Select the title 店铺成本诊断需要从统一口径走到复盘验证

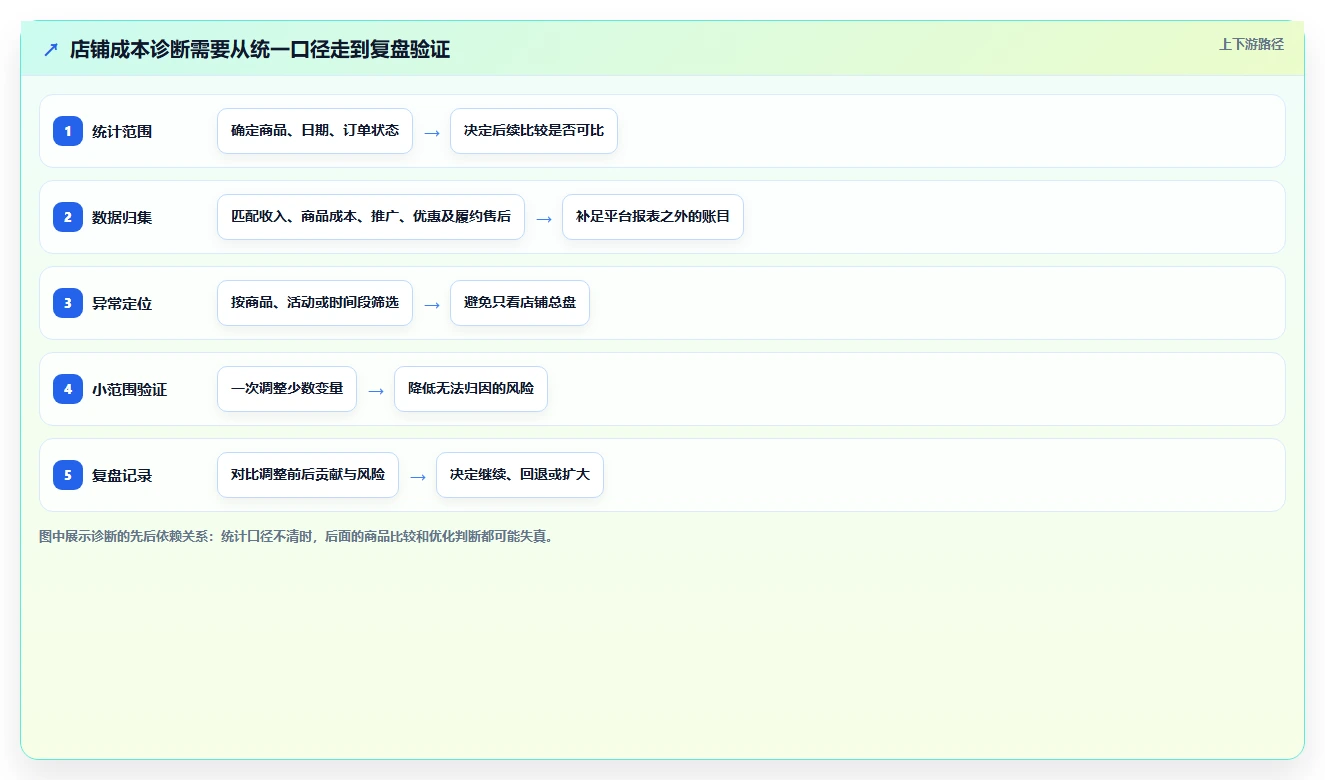click(260, 50)
